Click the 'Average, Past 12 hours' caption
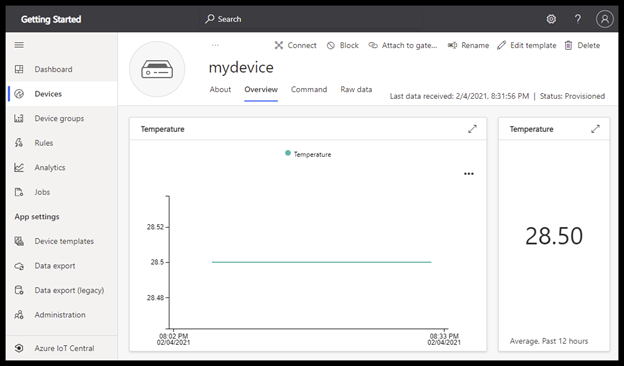624x366 pixels. click(x=549, y=341)
